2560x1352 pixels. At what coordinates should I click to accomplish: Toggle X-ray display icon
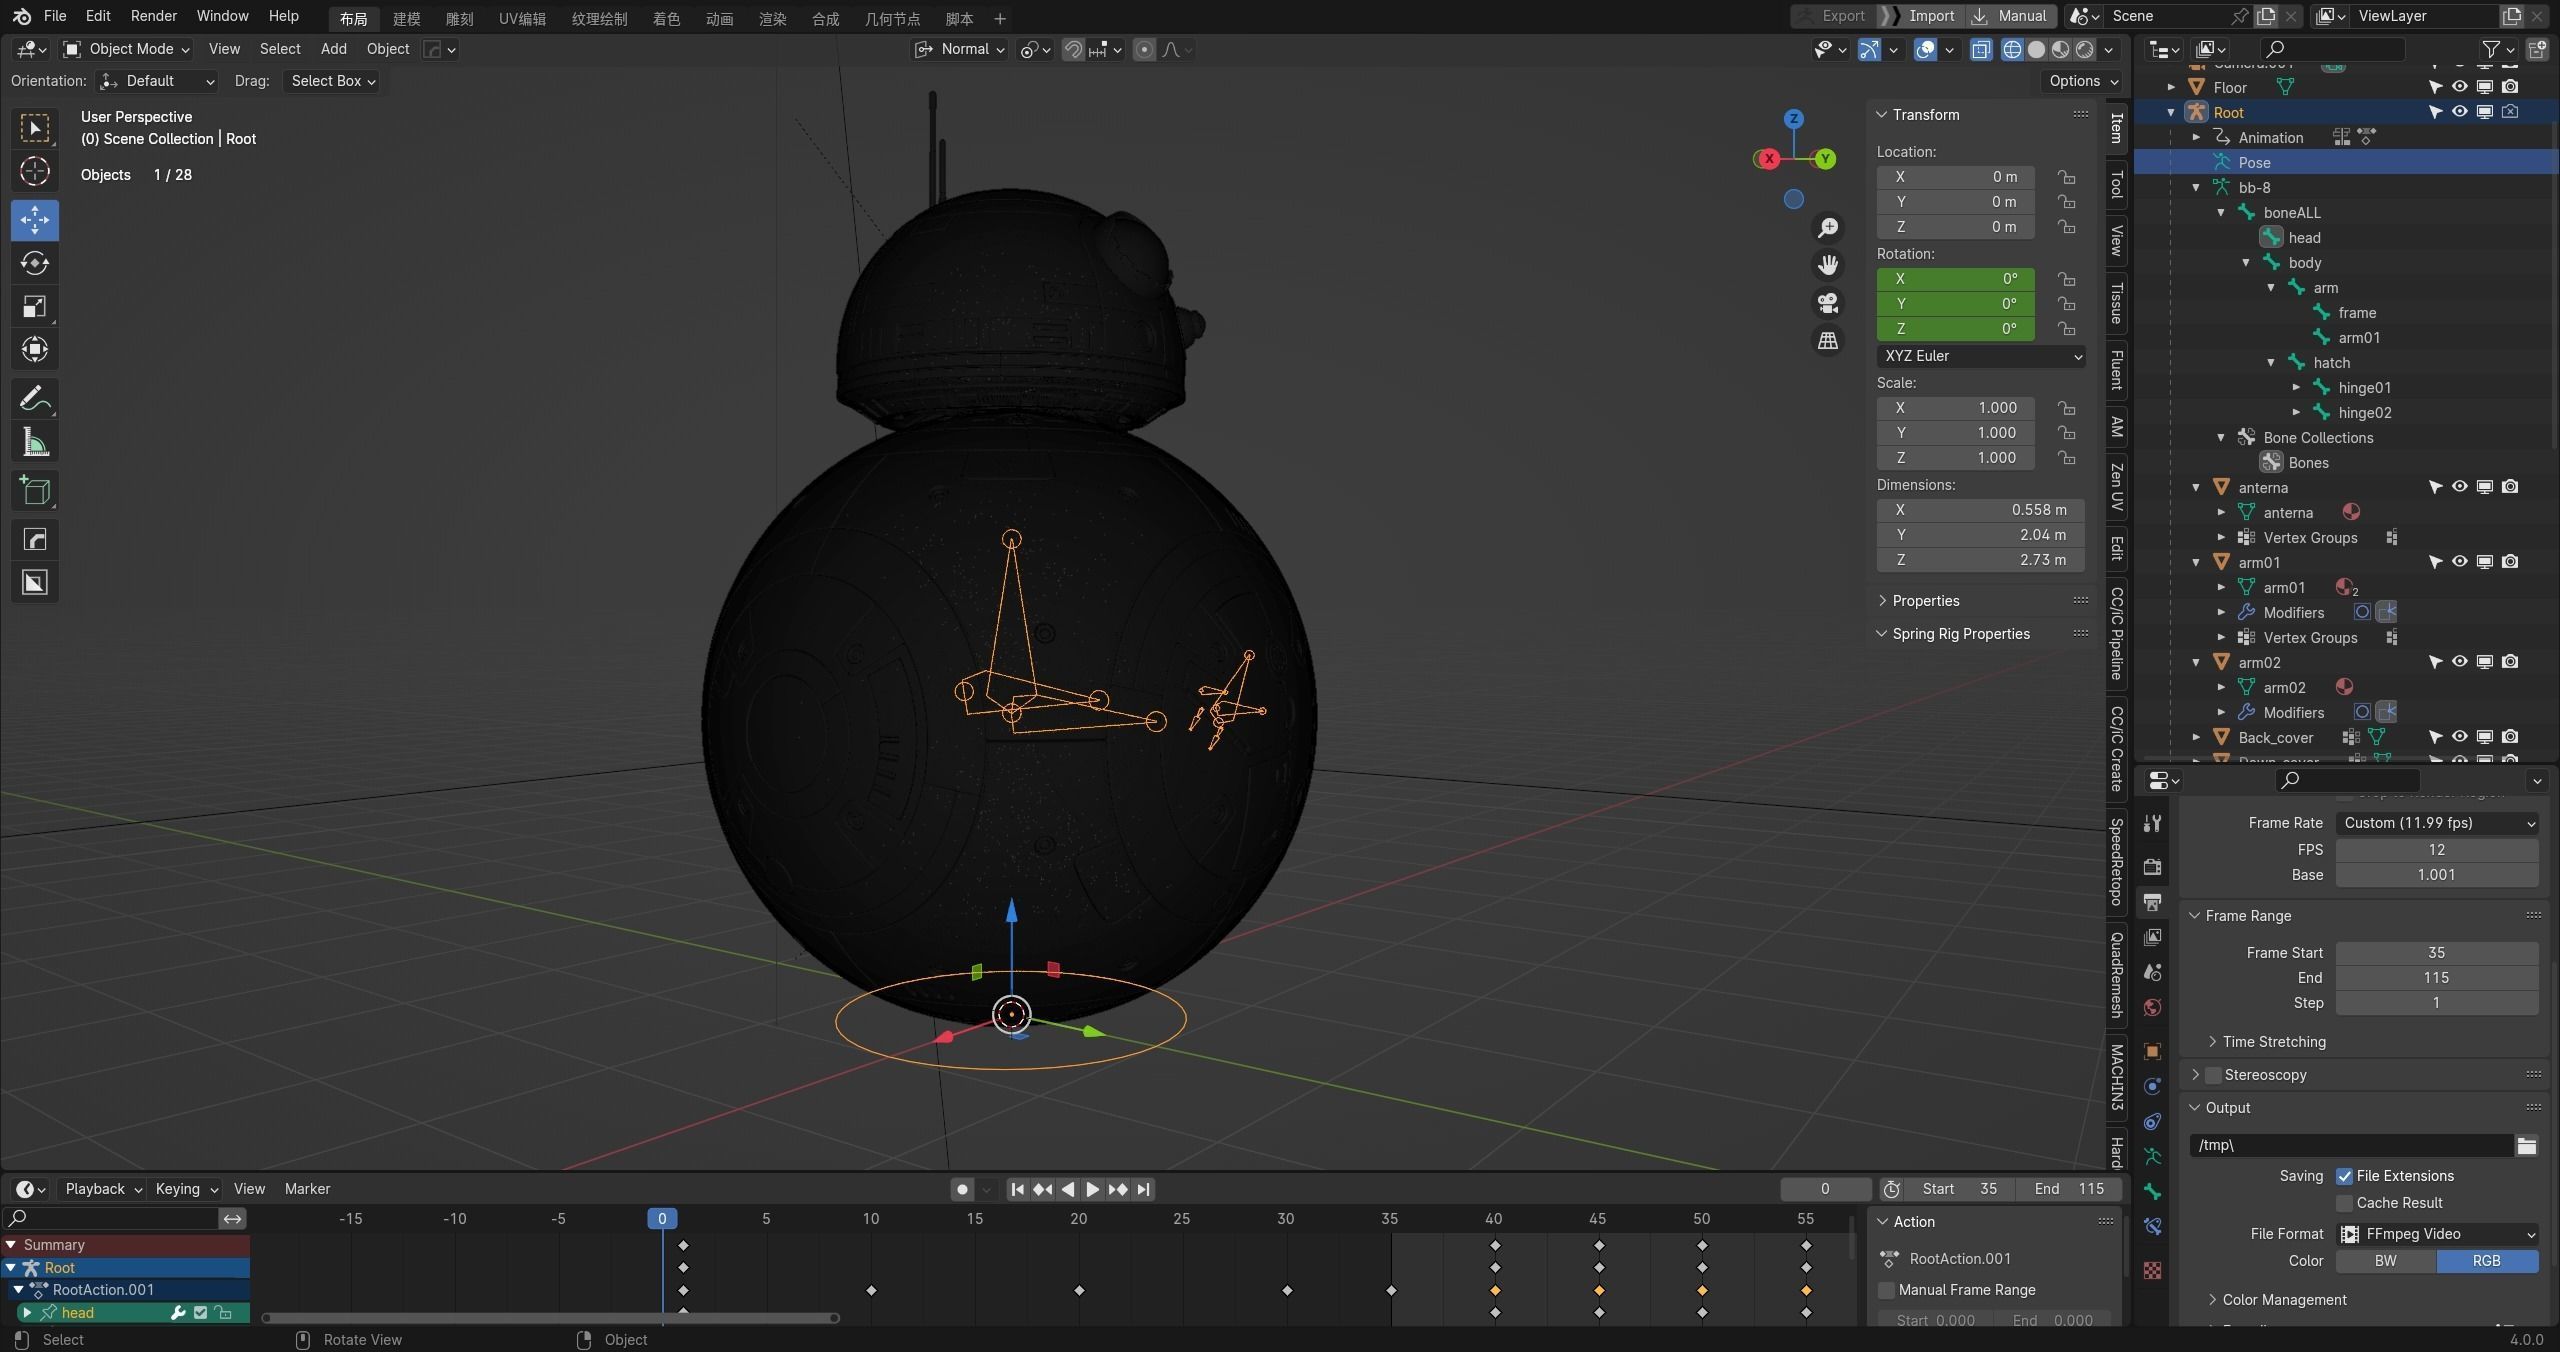tap(1981, 49)
